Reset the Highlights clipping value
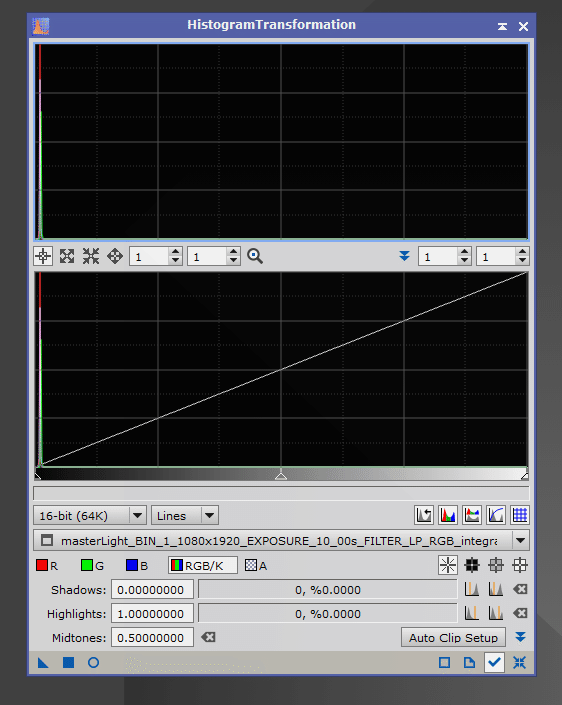Screen dimensions: 562x705 [520, 613]
